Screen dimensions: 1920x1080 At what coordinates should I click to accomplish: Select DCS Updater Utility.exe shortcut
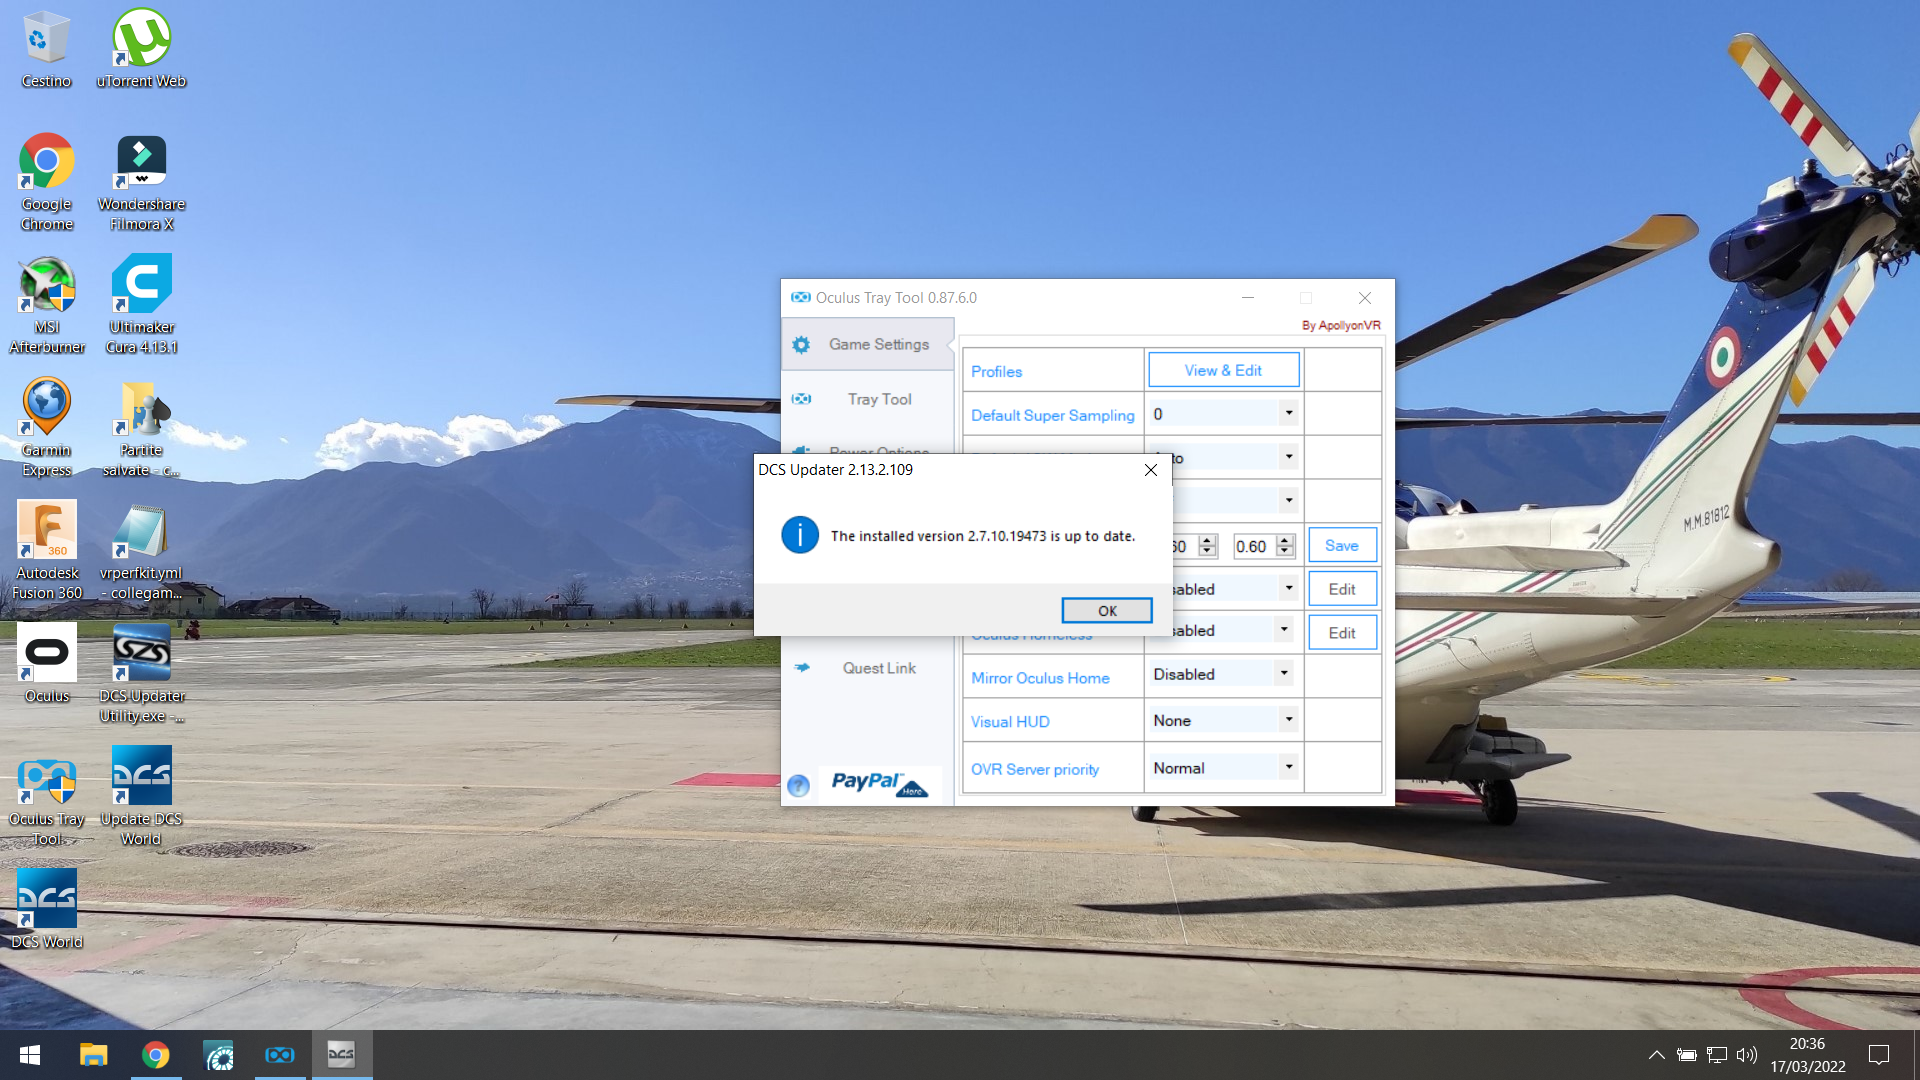coord(141,674)
